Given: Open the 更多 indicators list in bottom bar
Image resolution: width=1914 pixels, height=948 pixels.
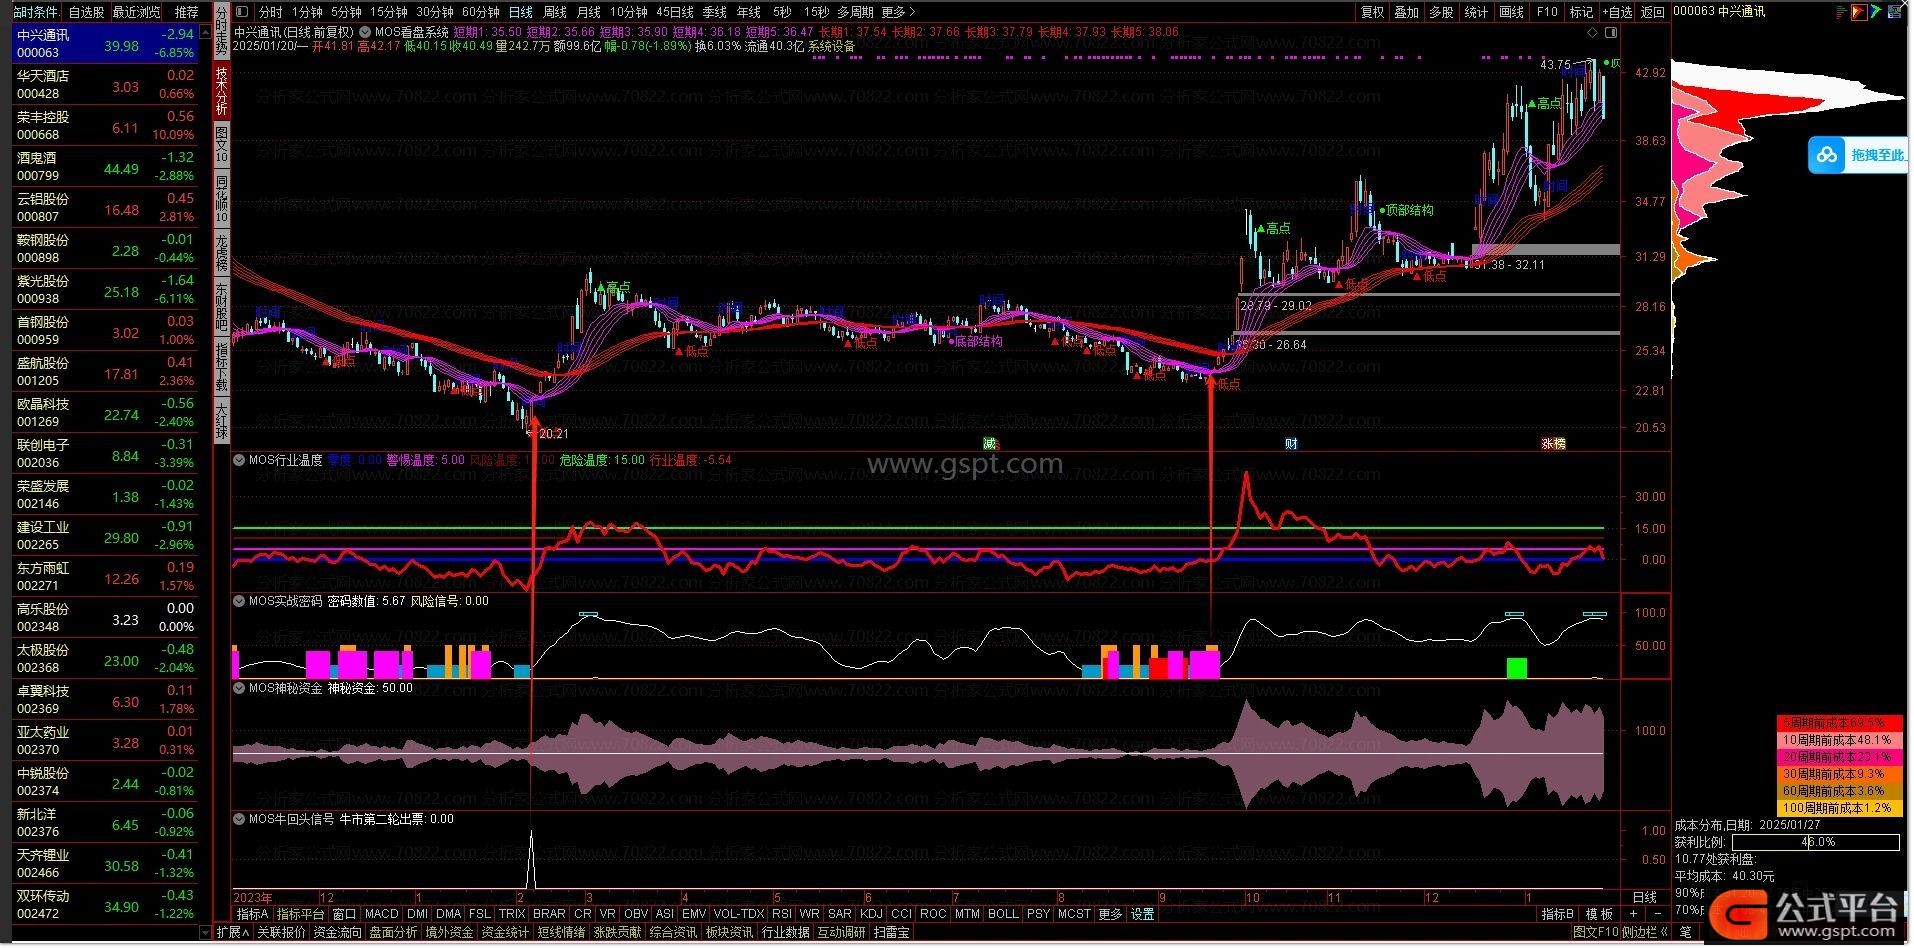Looking at the screenshot, I should point(1110,914).
